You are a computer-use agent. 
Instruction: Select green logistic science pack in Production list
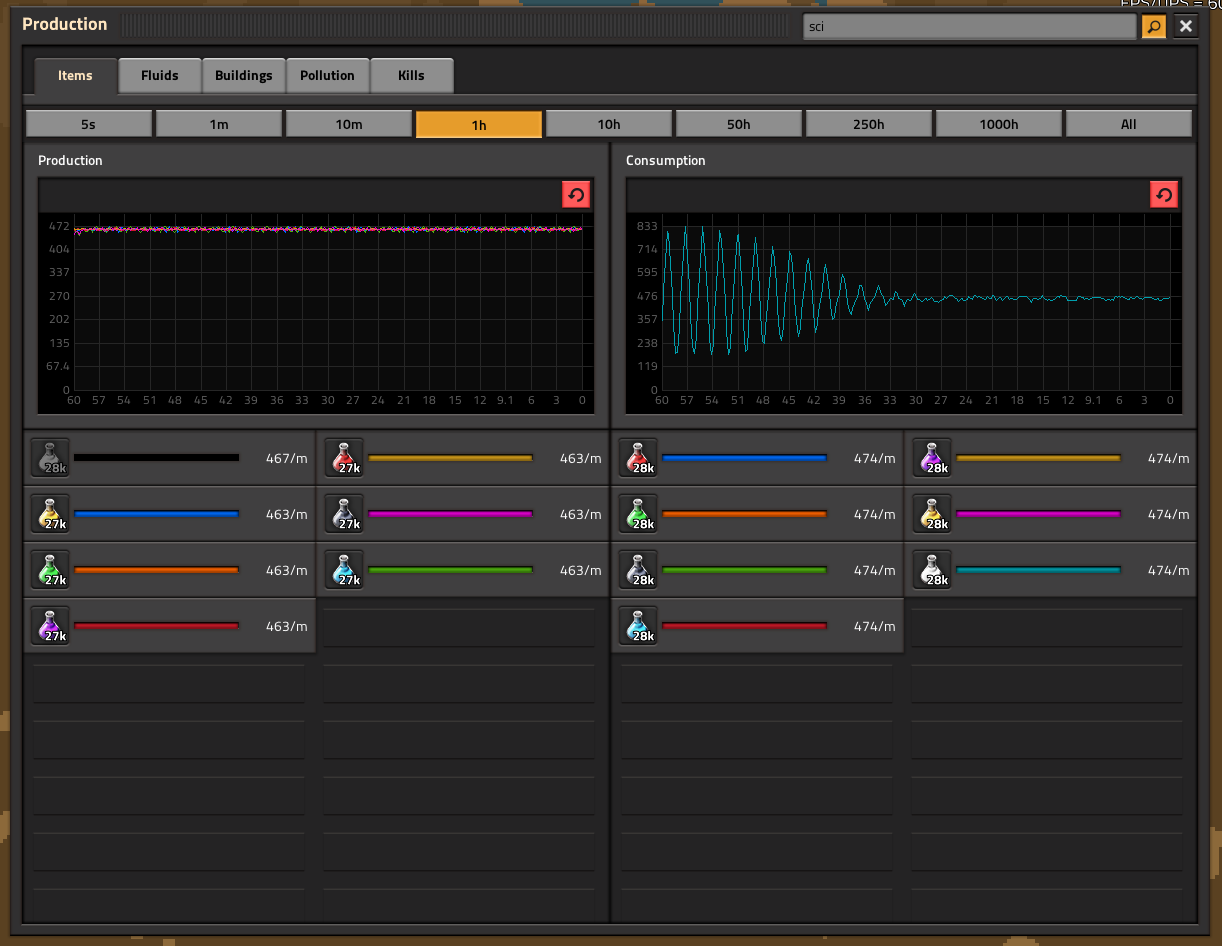point(50,570)
